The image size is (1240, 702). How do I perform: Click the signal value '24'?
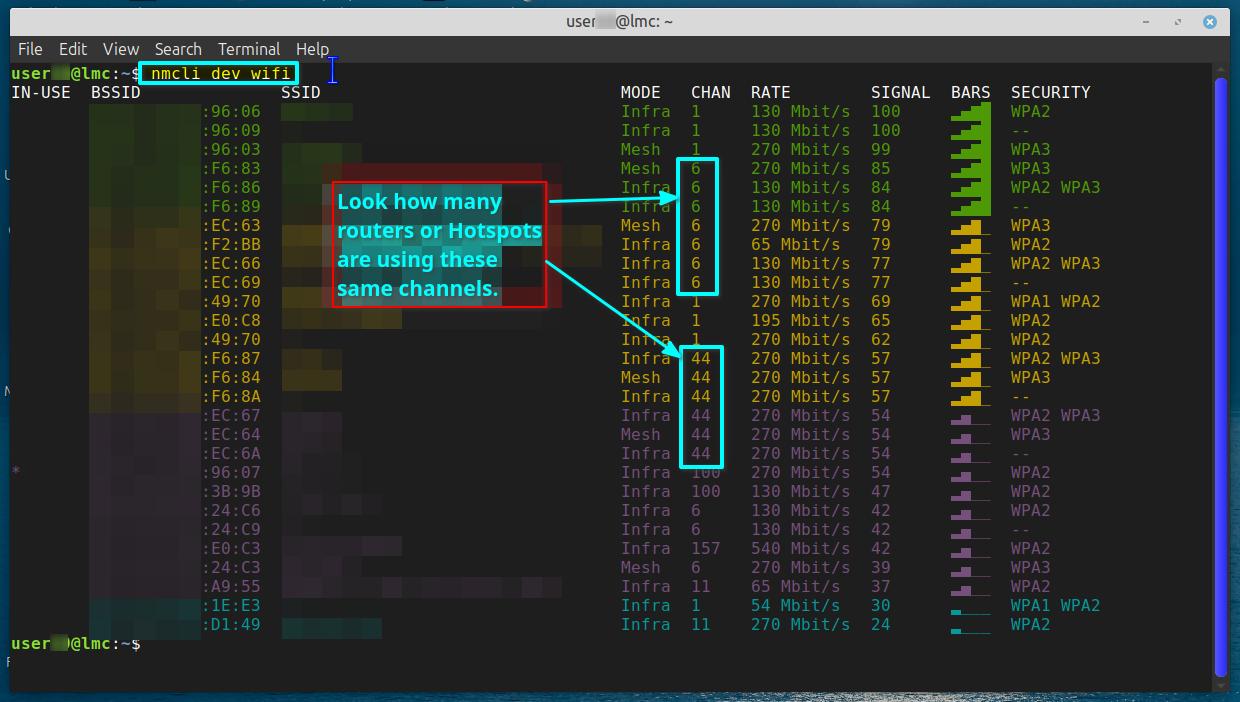click(x=881, y=624)
